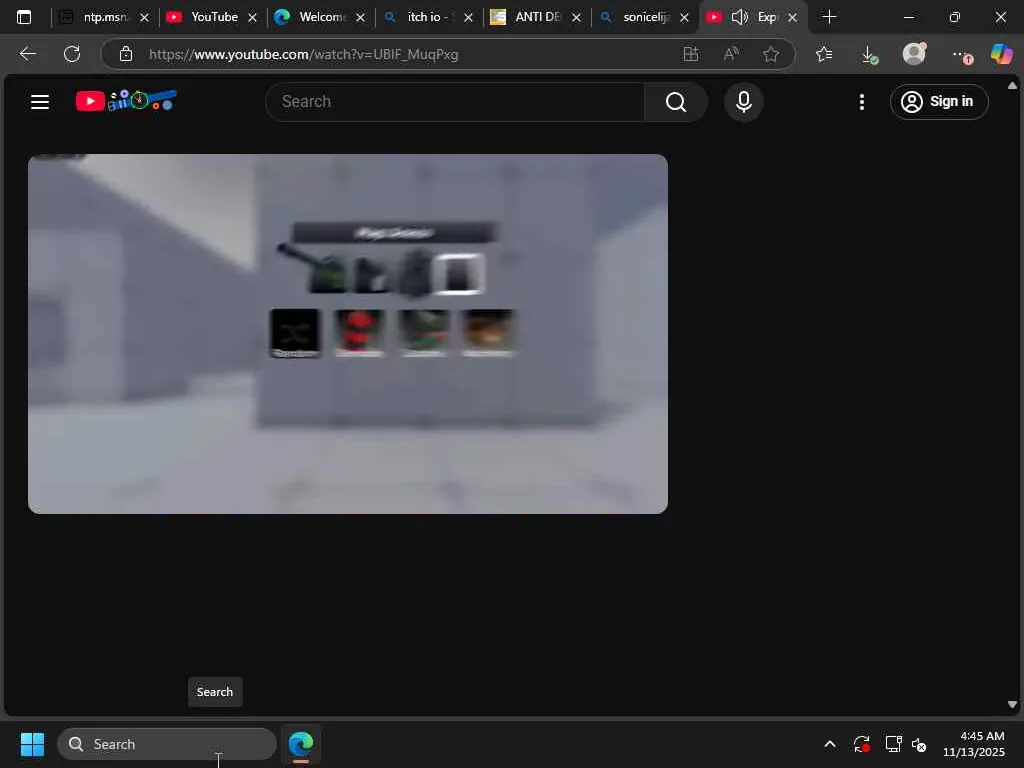This screenshot has width=1024, height=768.
Task: Open the Downloads icon
Action: pos(869,54)
